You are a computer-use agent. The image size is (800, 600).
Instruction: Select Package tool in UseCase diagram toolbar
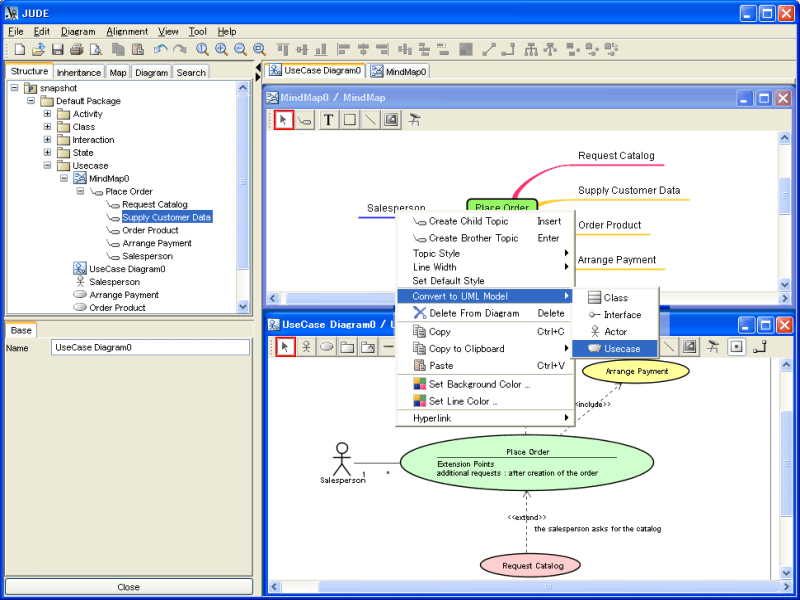347,347
